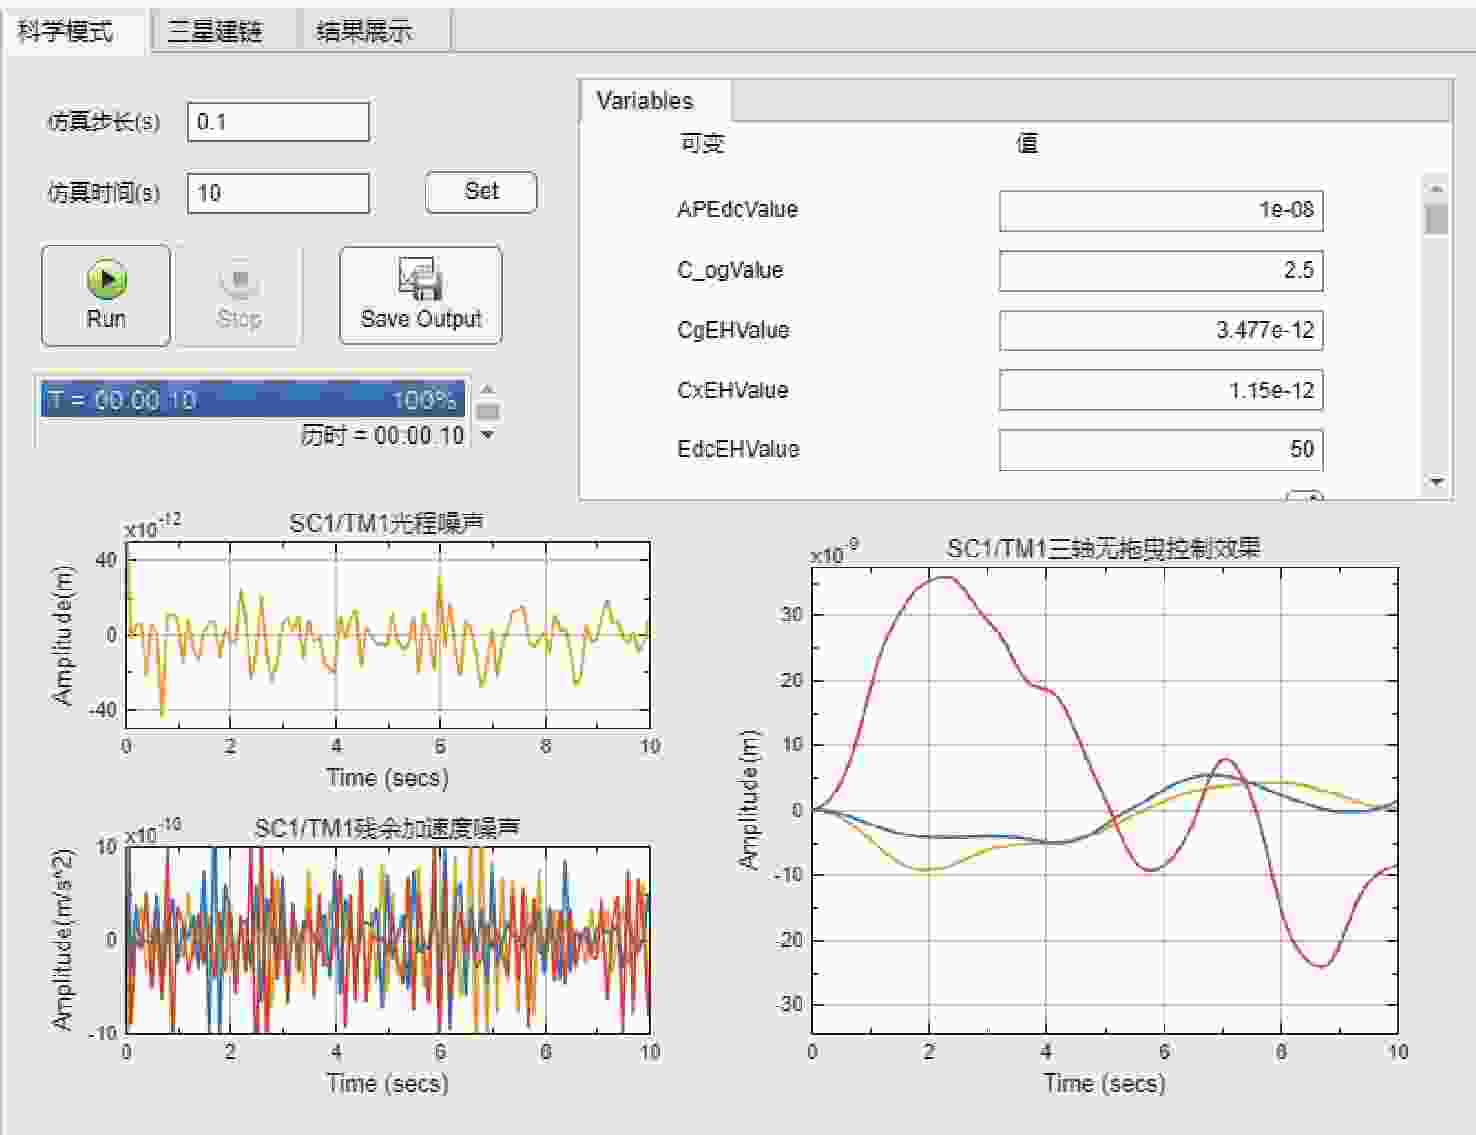Click Variables panel scrollbar up arrow
The image size is (1476, 1135).
(x=1436, y=187)
